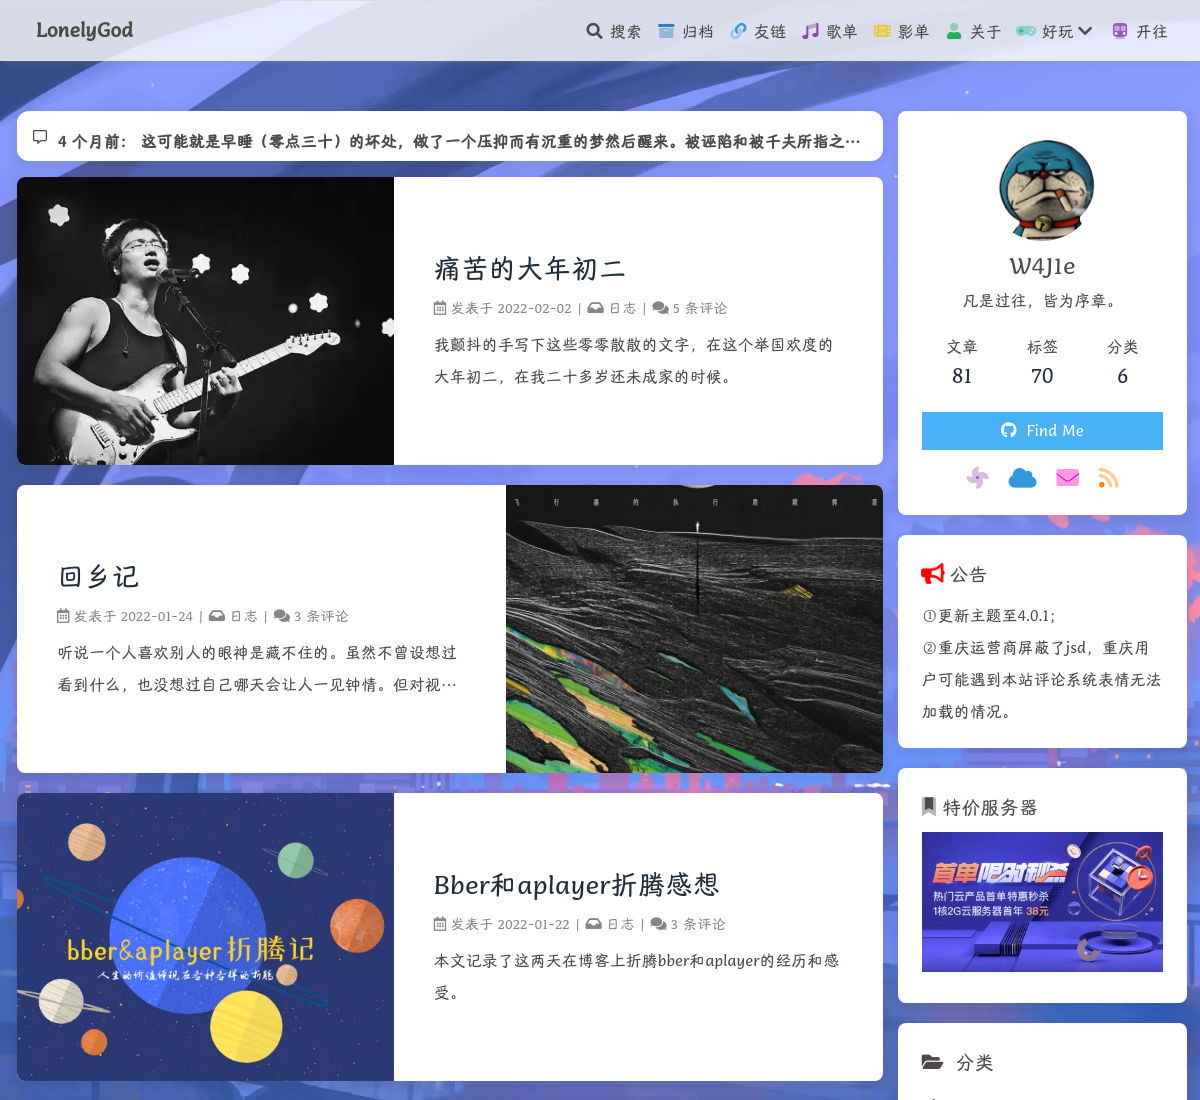The image size is (1200, 1100).
Task: Open 文章 81 count link
Action: click(x=962, y=361)
